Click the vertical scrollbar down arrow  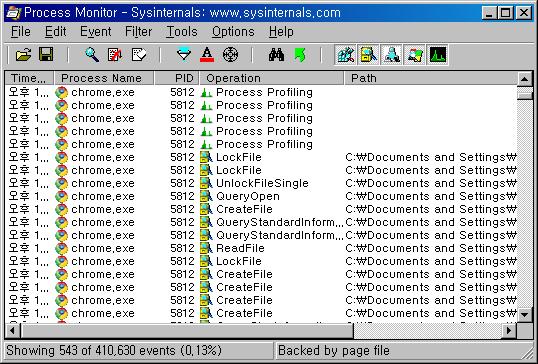525,314
